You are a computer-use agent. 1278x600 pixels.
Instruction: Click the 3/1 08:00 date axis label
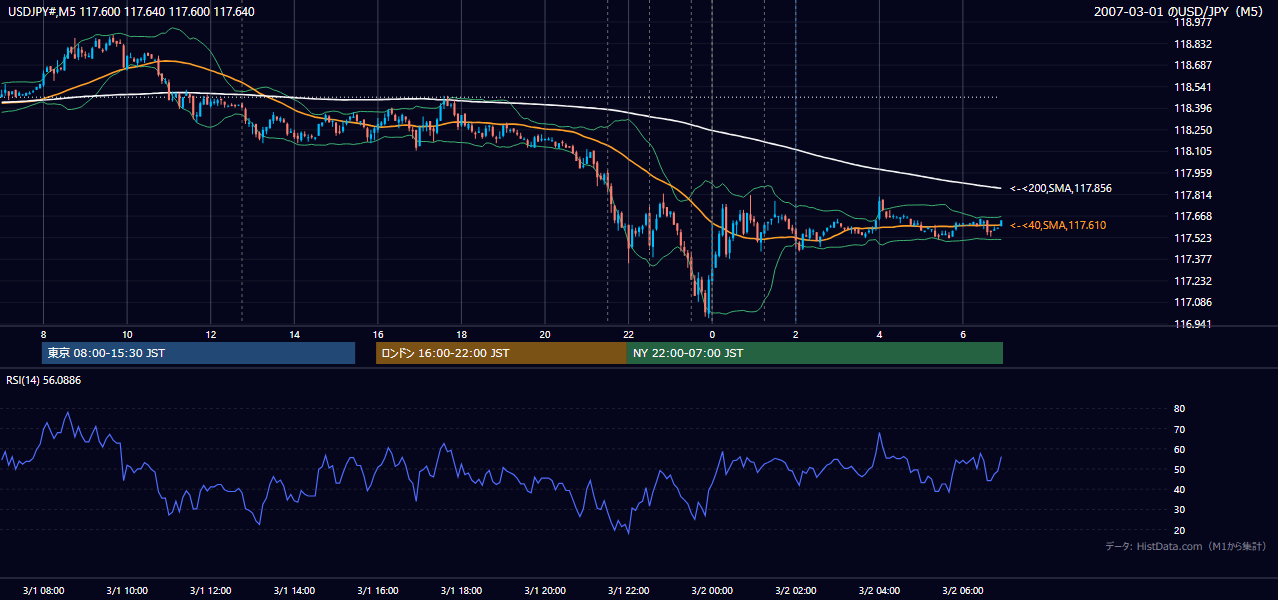(x=43, y=590)
